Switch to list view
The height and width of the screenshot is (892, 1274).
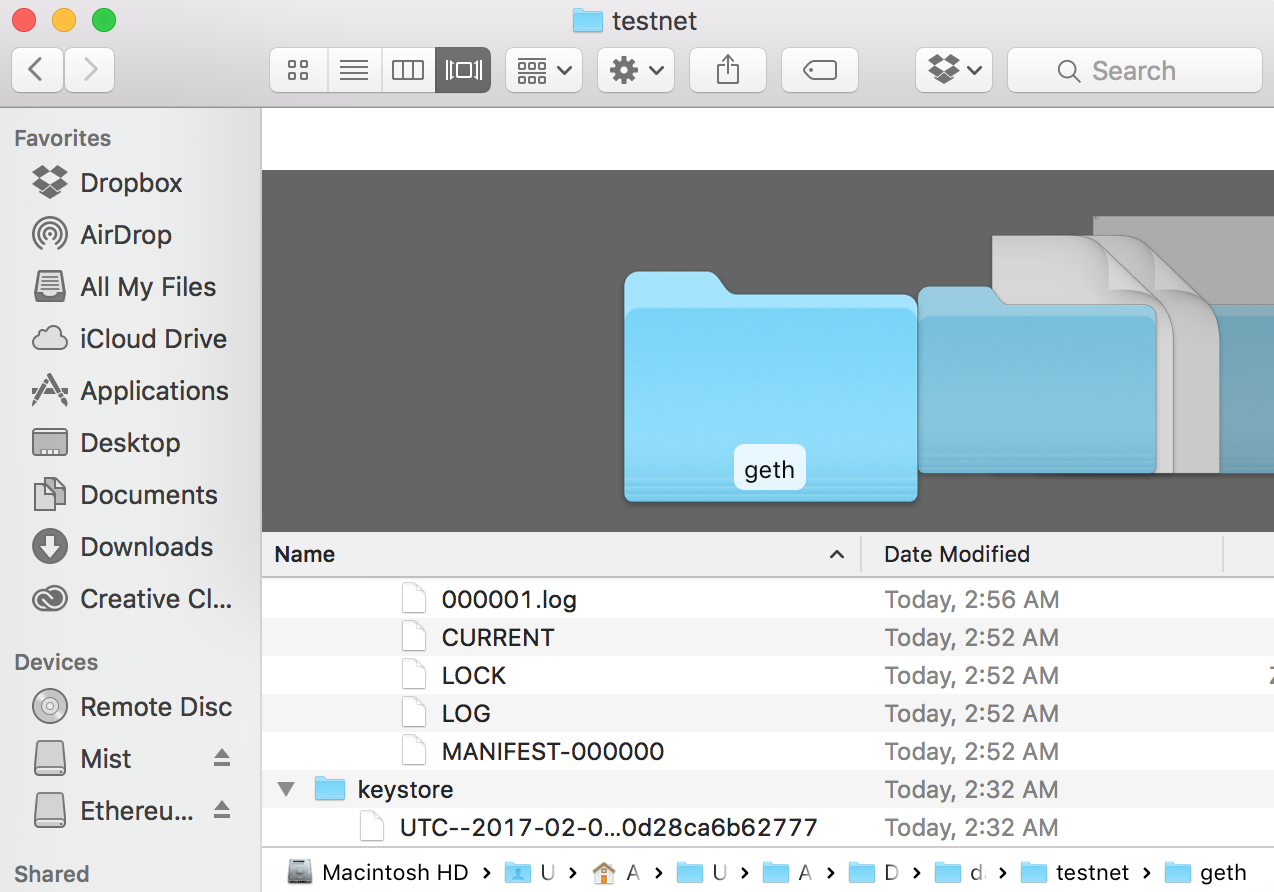[354, 70]
